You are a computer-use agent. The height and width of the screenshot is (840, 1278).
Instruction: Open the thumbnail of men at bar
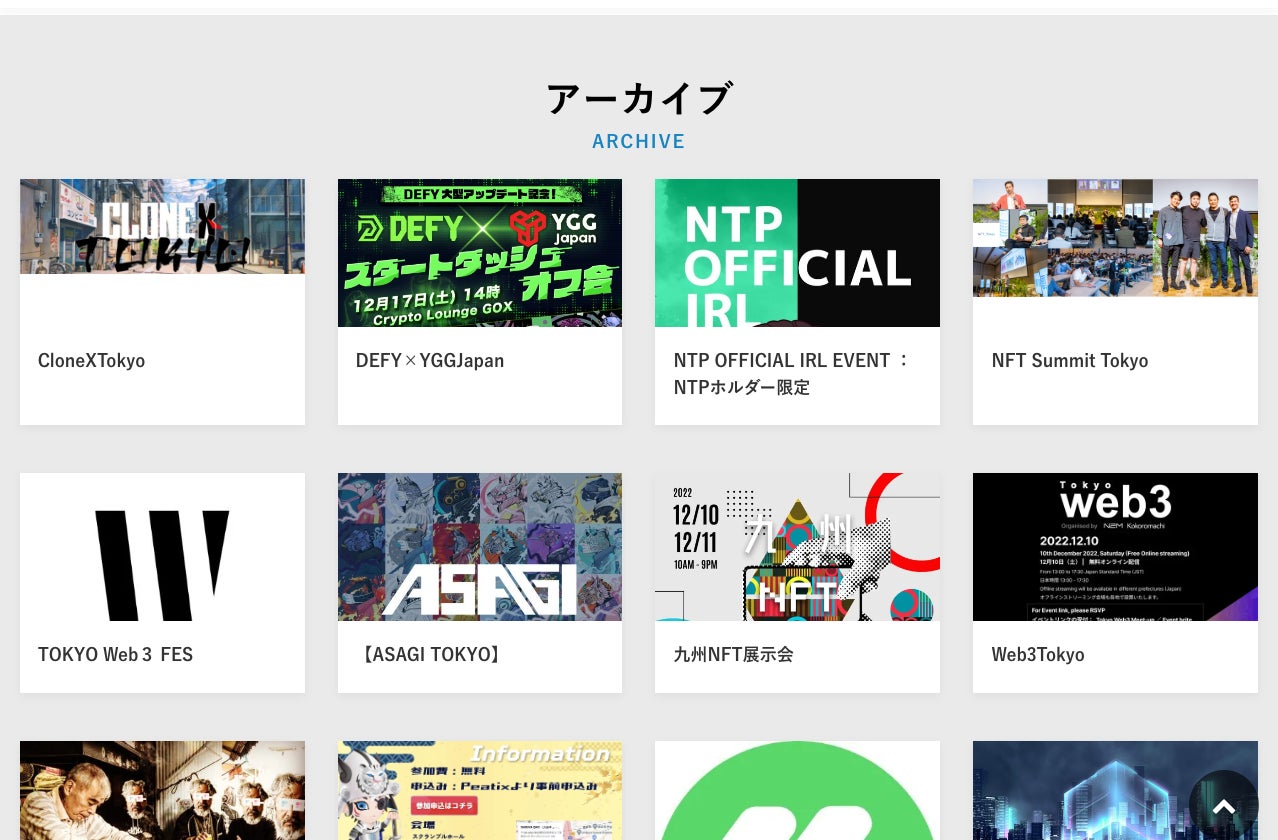click(162, 790)
